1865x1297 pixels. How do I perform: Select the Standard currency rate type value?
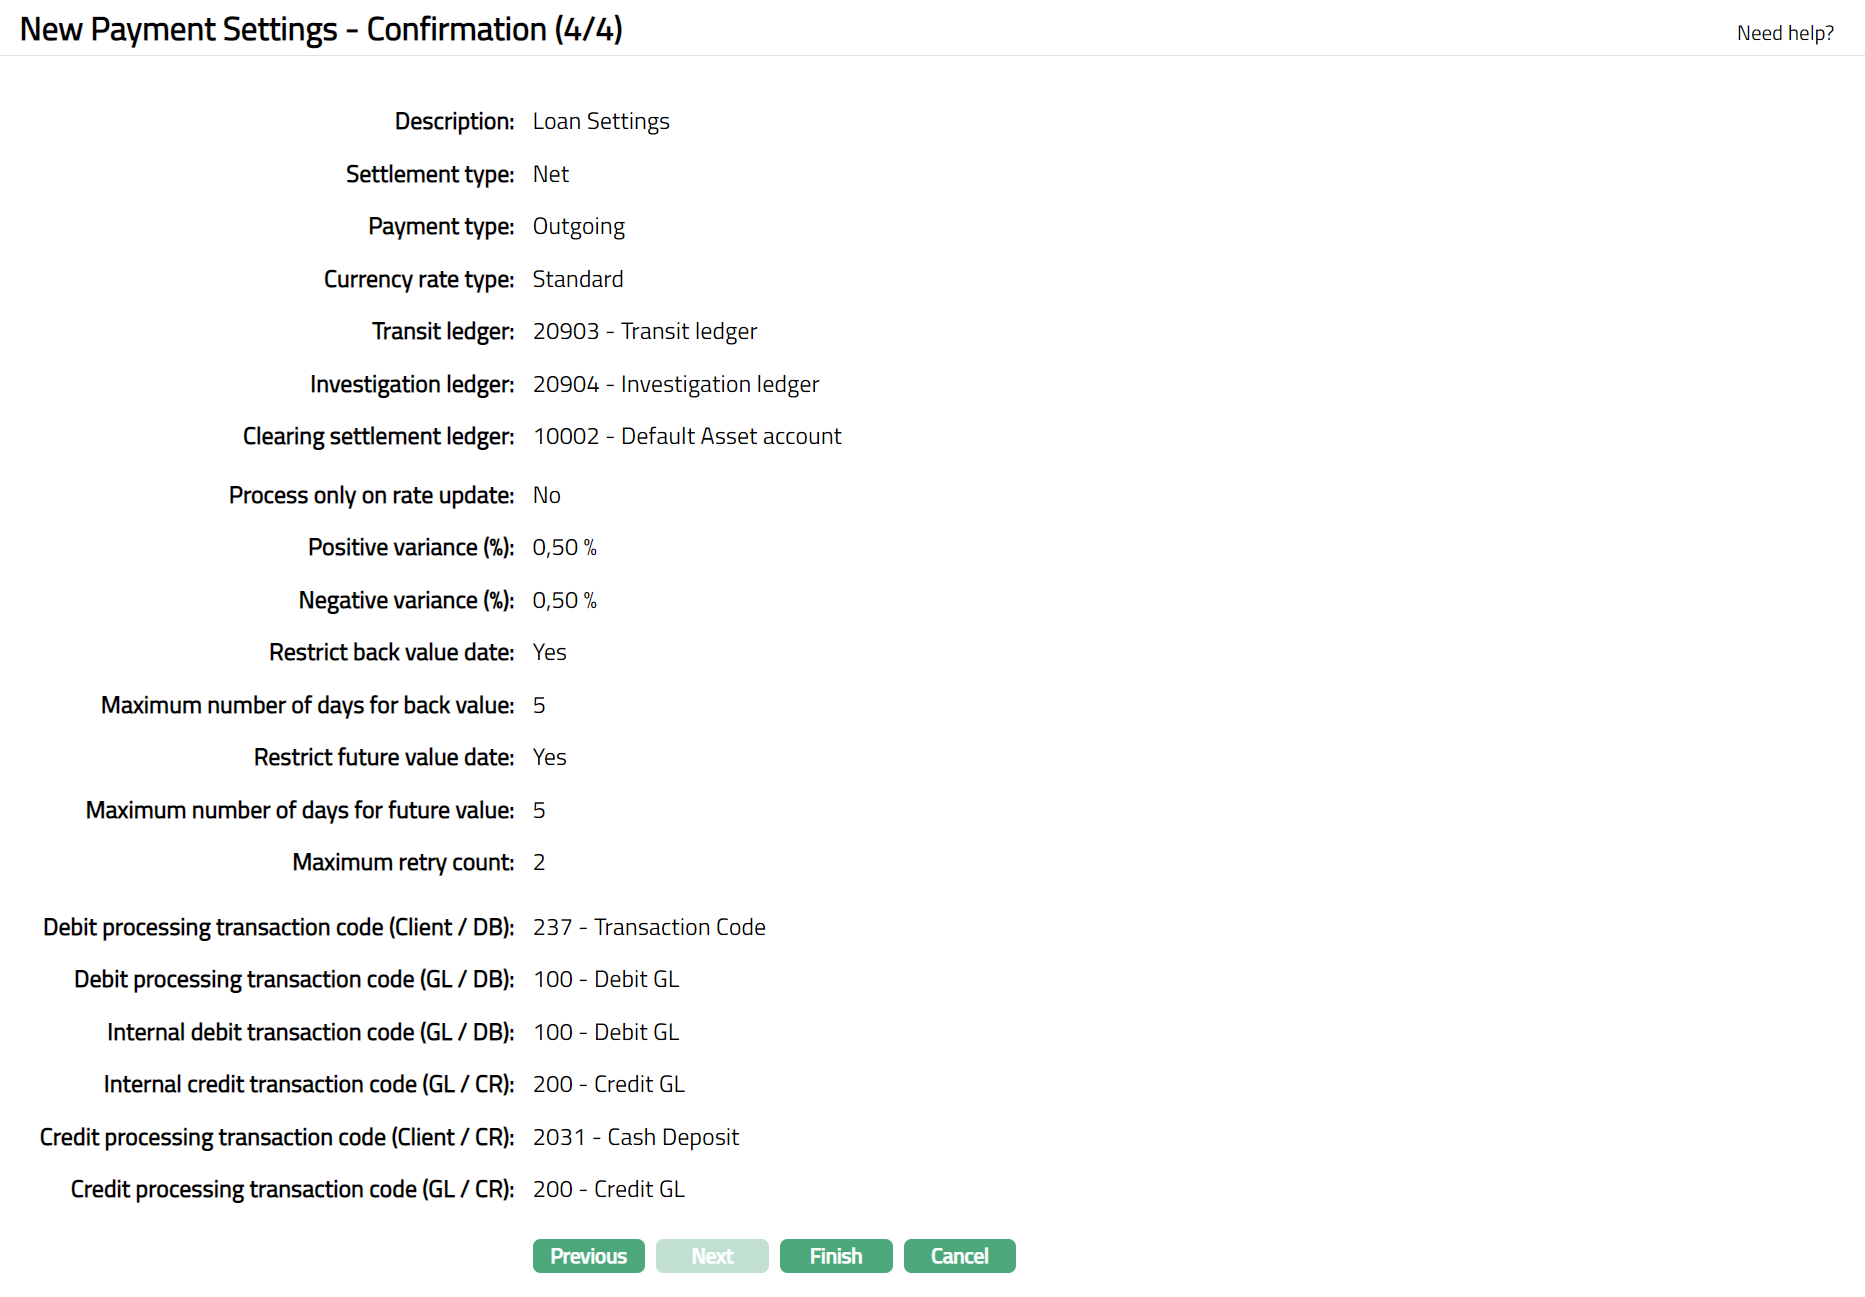577,279
